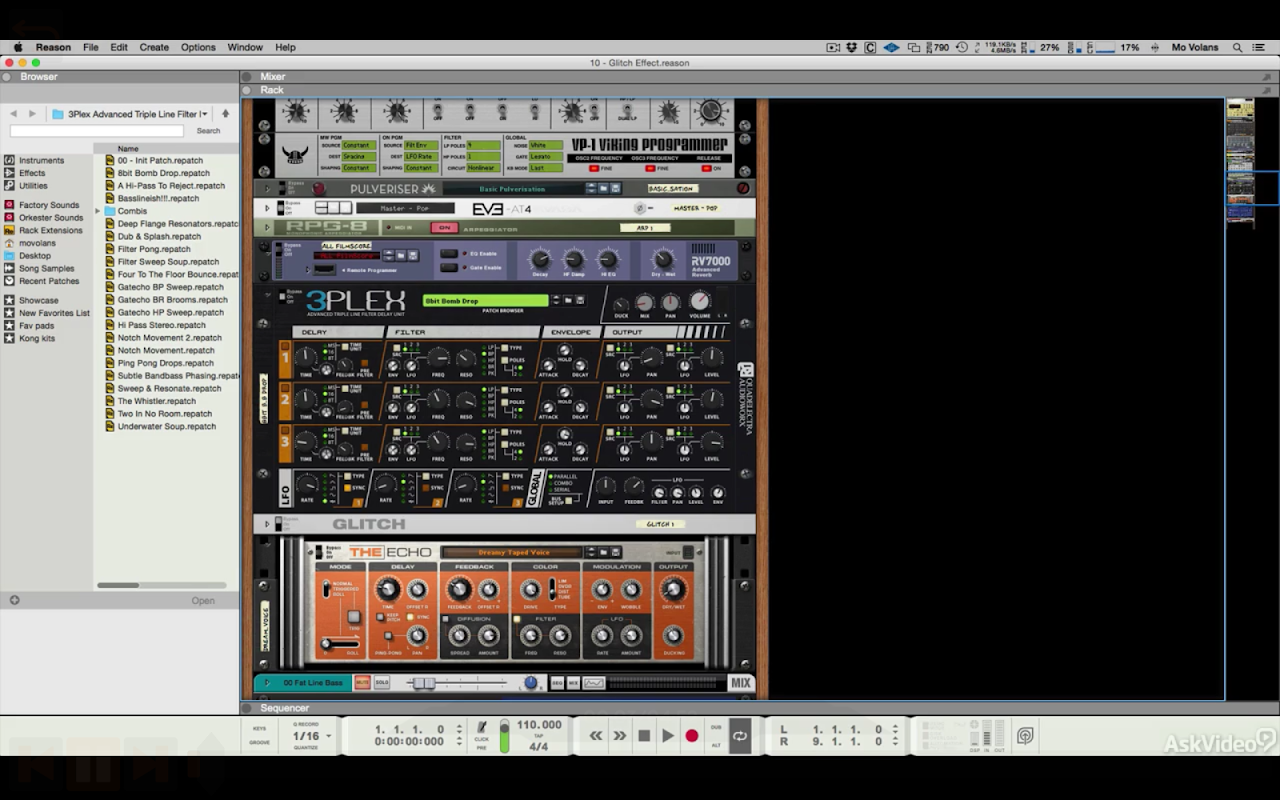This screenshot has width=1280, height=800.
Task: Mute the 00 Fat Line Bass channel
Action: point(361,683)
